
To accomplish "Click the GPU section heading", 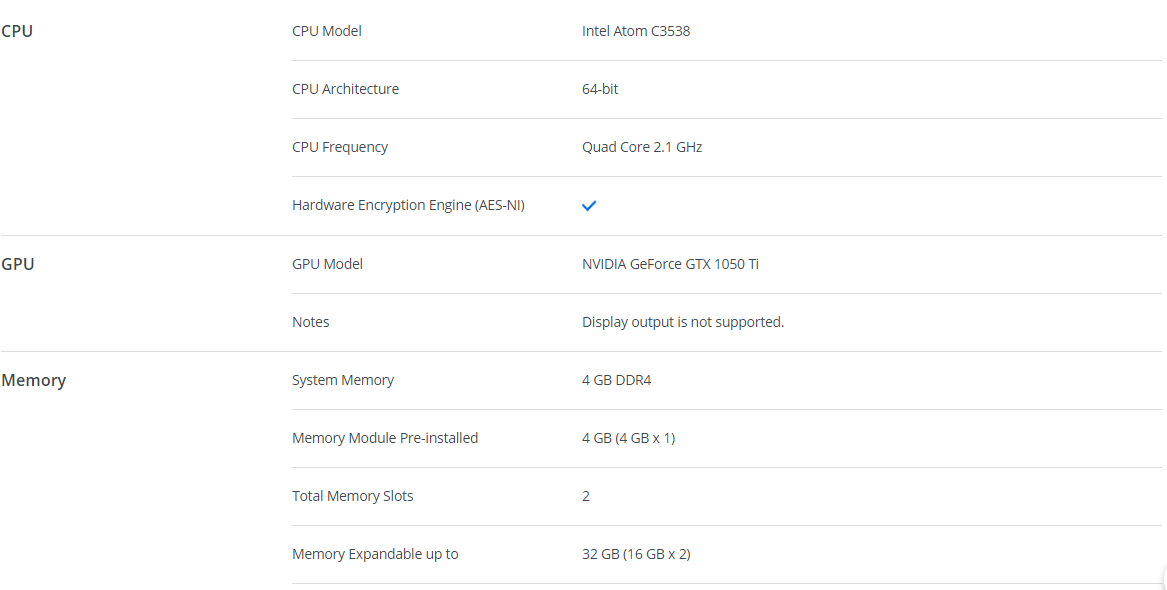I will (18, 264).
